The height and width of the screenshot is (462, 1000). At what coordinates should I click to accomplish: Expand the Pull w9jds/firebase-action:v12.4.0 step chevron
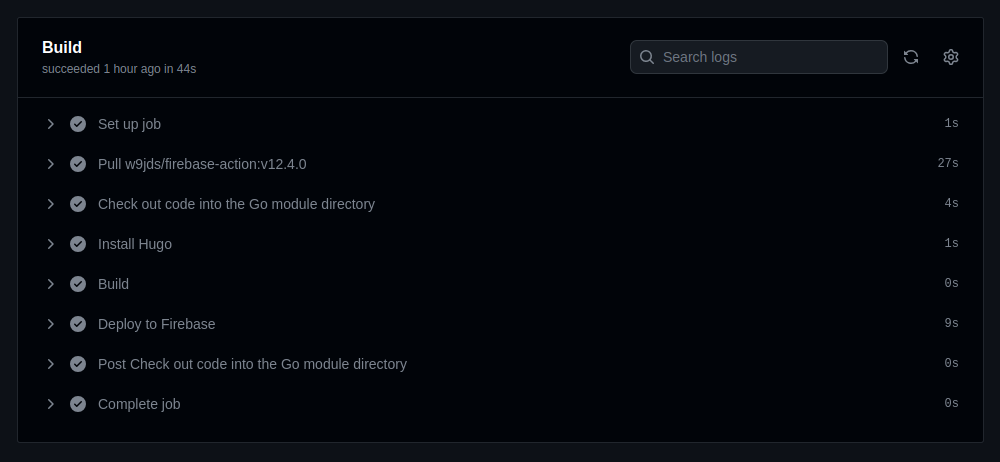[x=50, y=164]
